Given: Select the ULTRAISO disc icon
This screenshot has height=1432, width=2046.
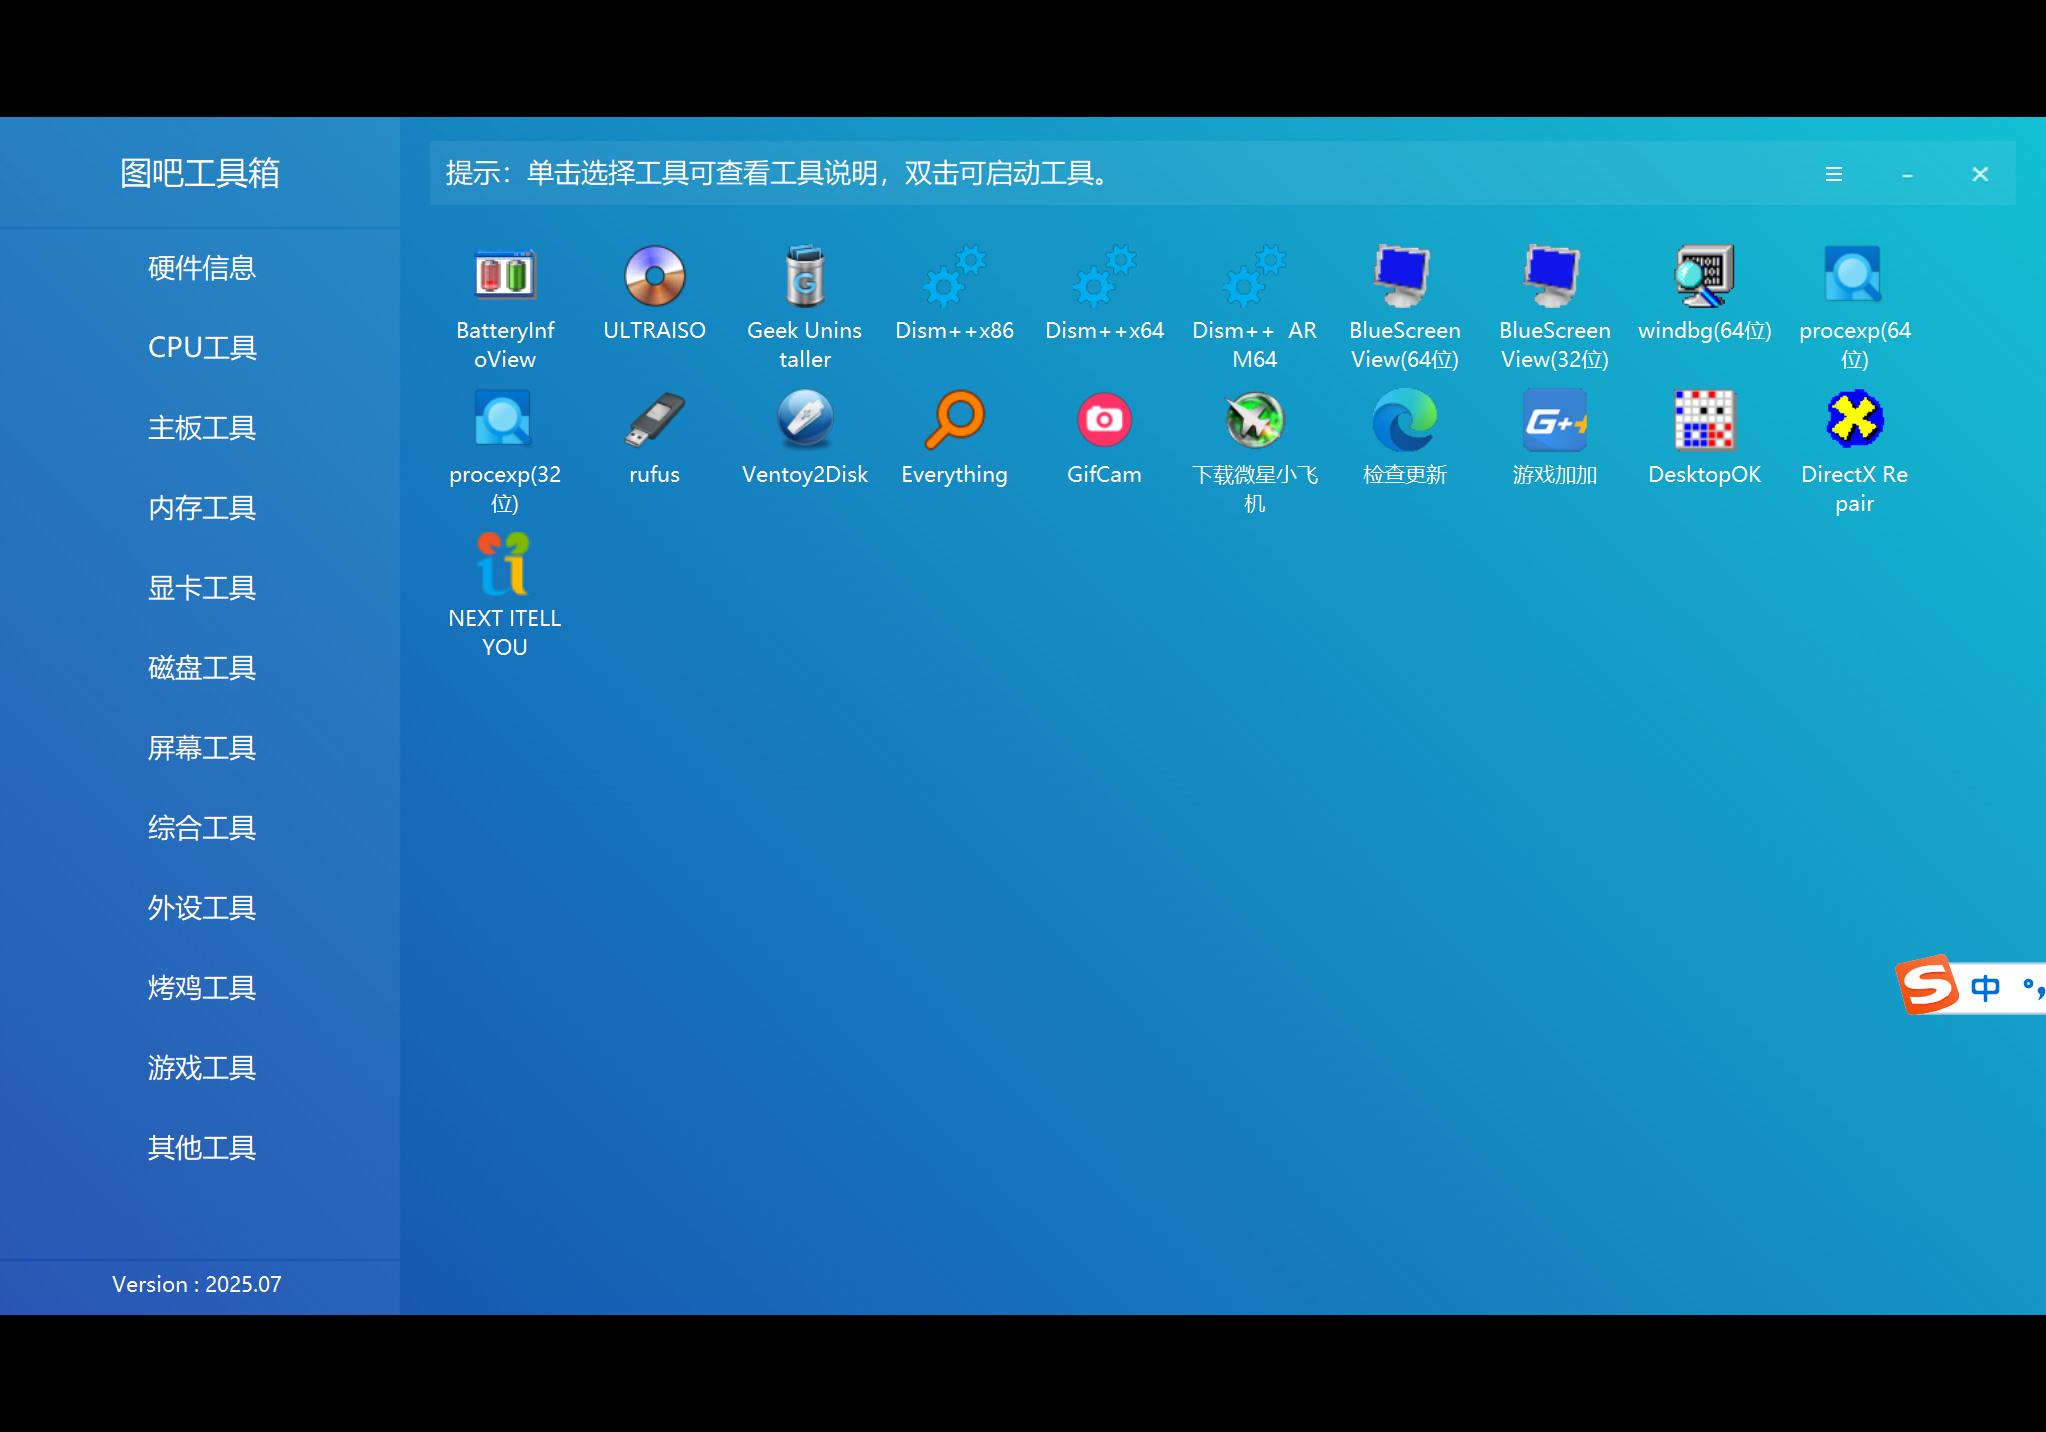Looking at the screenshot, I should tap(655, 275).
